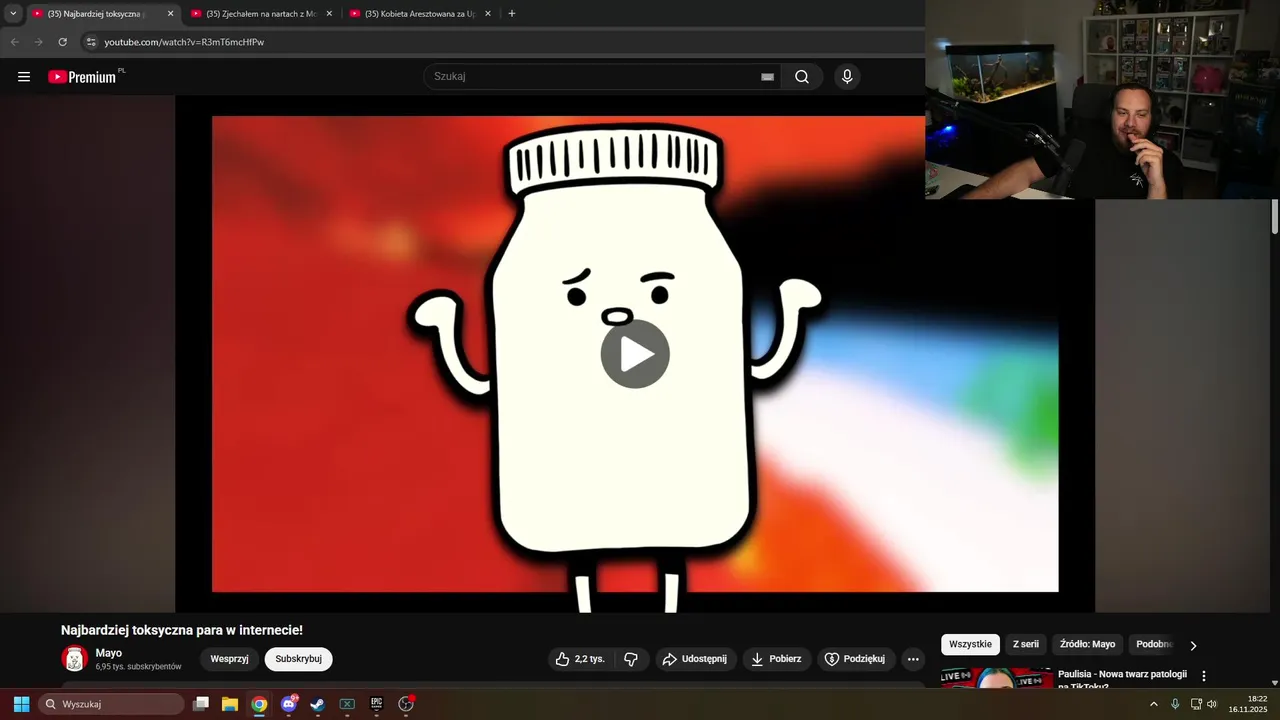Open volume control tray icon
This screenshot has width=1280, height=720.
coord(1212,704)
